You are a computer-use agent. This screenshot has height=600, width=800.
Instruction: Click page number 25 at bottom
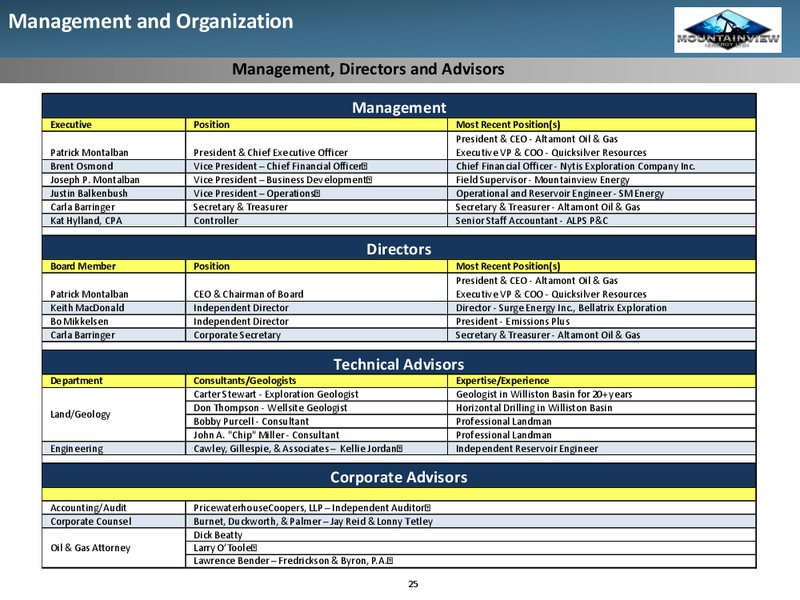tap(413, 584)
